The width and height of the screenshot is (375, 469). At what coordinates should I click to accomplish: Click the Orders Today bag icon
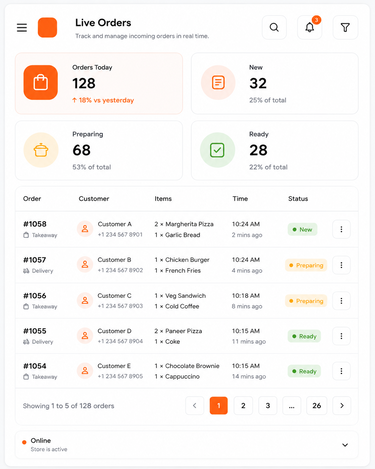[41, 83]
